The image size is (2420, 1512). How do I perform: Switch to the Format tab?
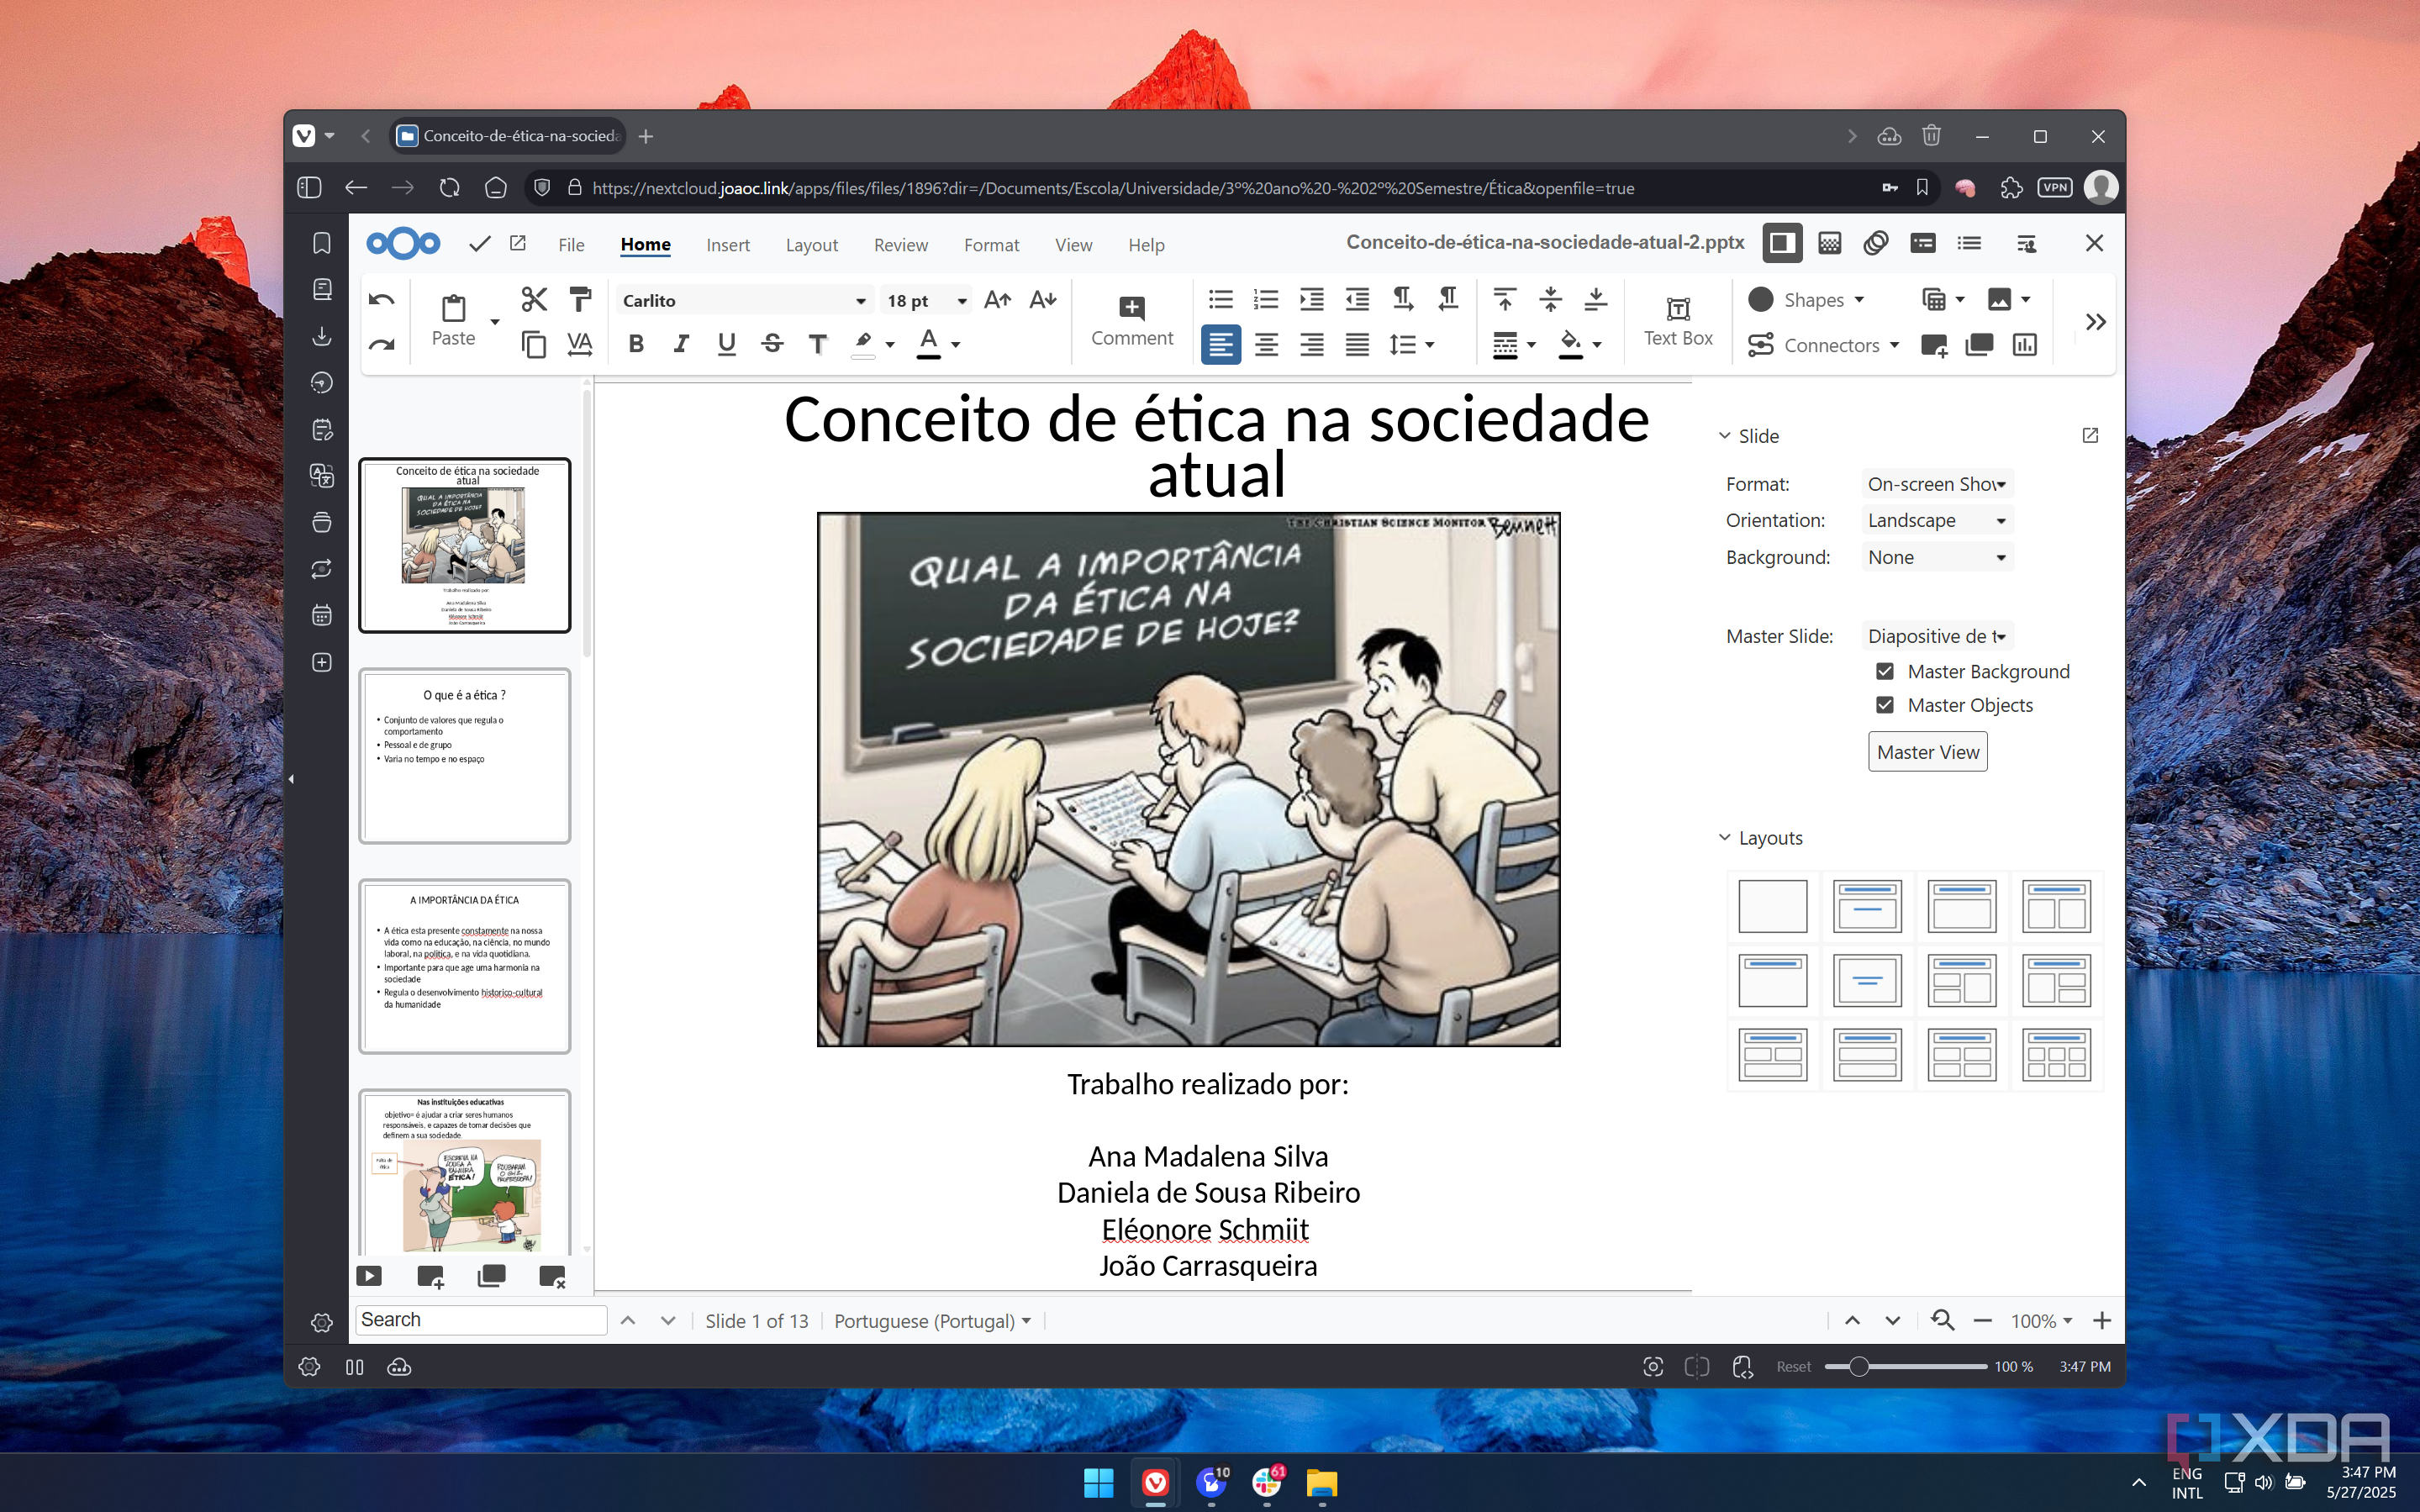(x=991, y=245)
